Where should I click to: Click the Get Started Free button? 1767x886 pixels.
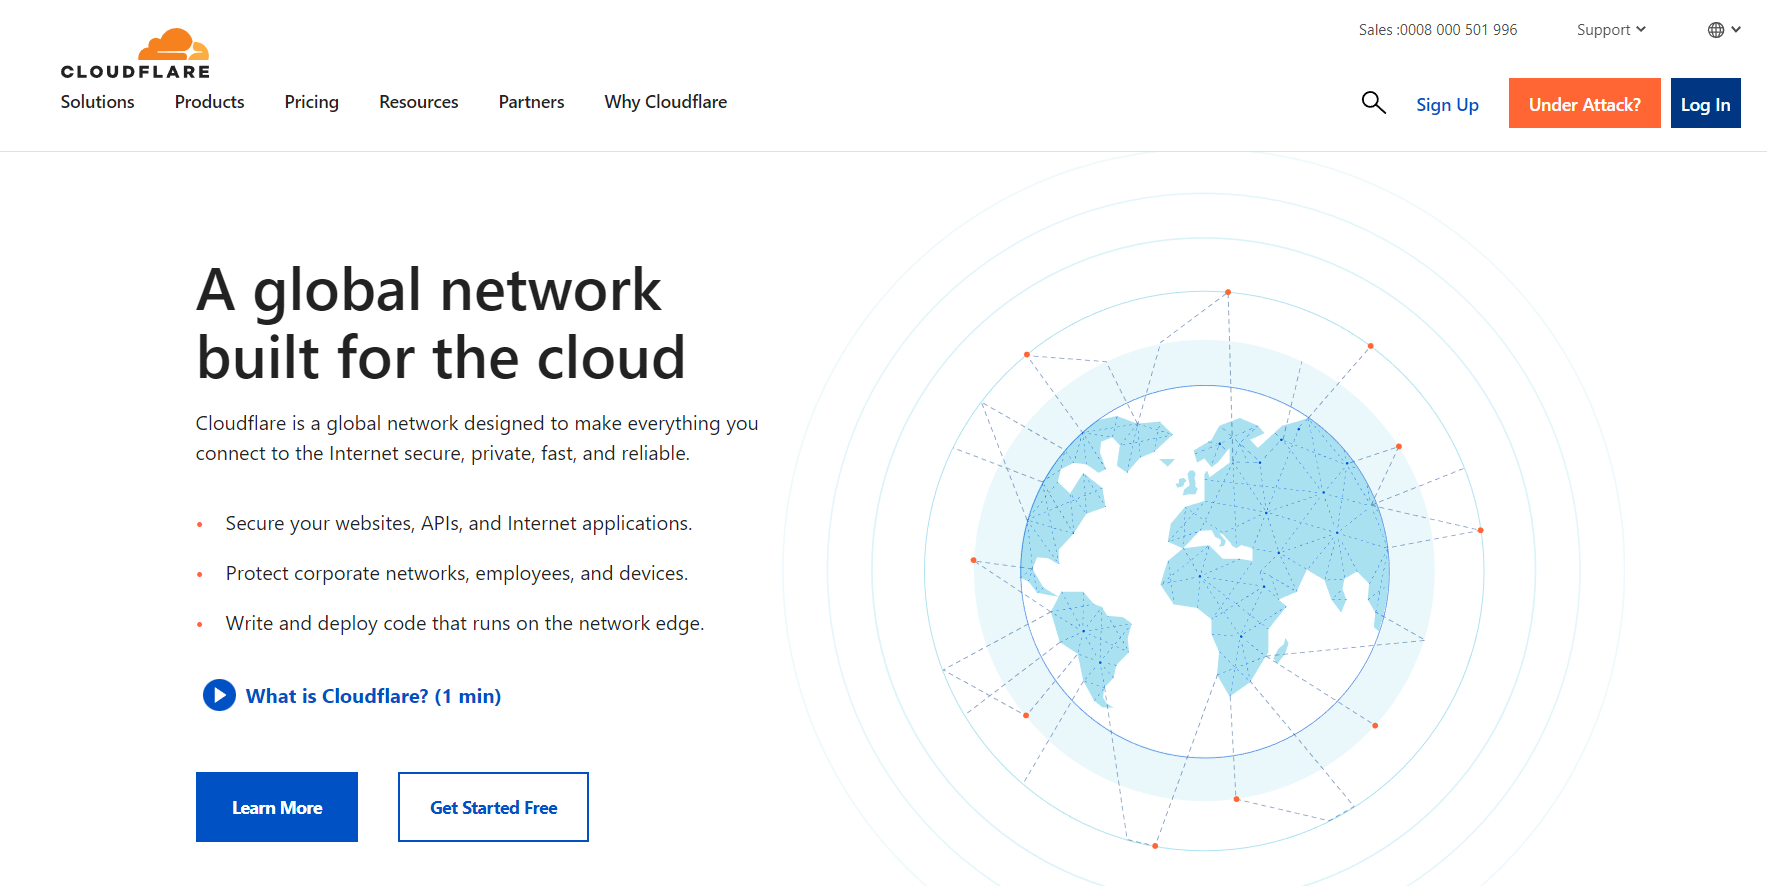(x=493, y=807)
